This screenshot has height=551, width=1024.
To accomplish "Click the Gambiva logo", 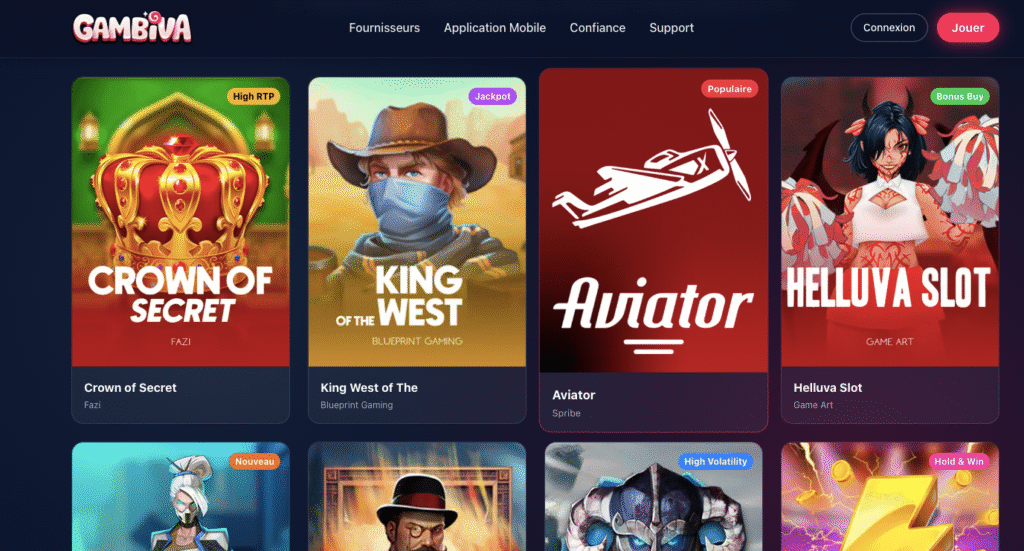I will [x=132, y=27].
